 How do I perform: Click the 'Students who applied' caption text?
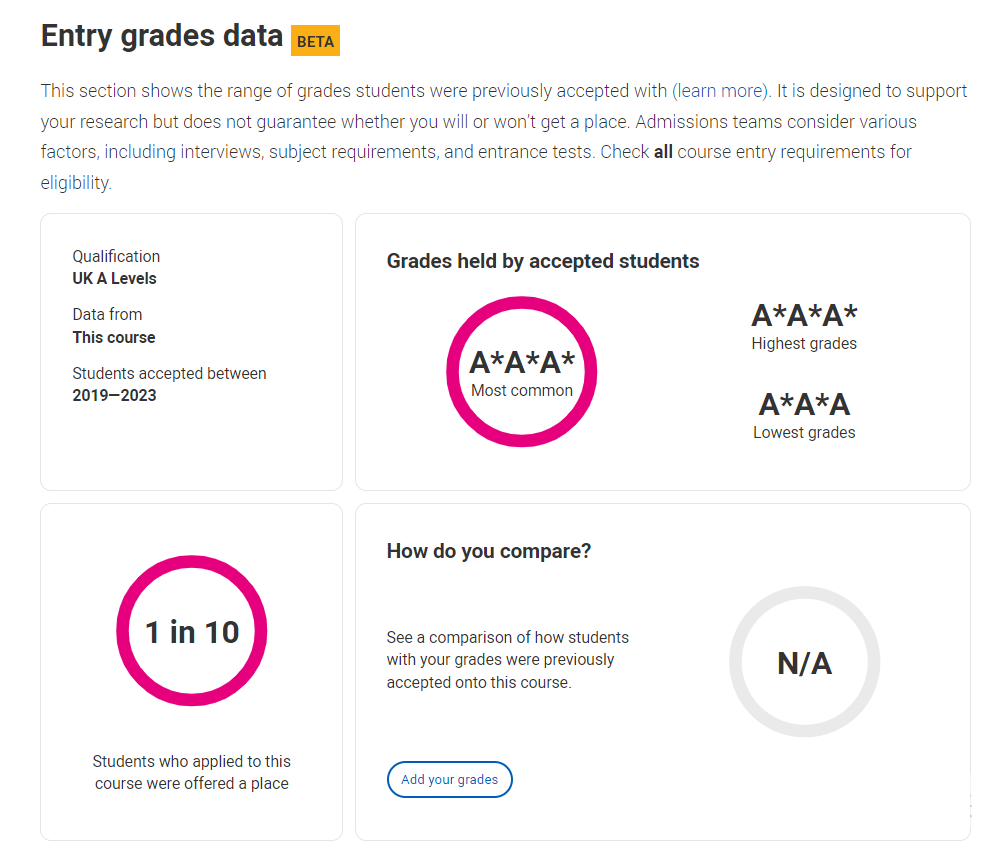[192, 772]
